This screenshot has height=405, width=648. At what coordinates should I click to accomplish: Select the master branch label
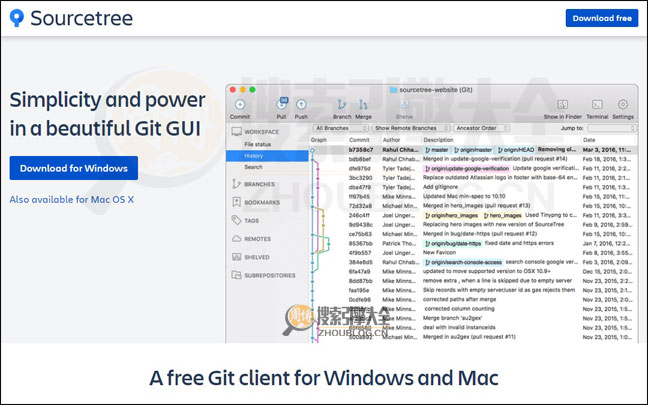[436, 150]
